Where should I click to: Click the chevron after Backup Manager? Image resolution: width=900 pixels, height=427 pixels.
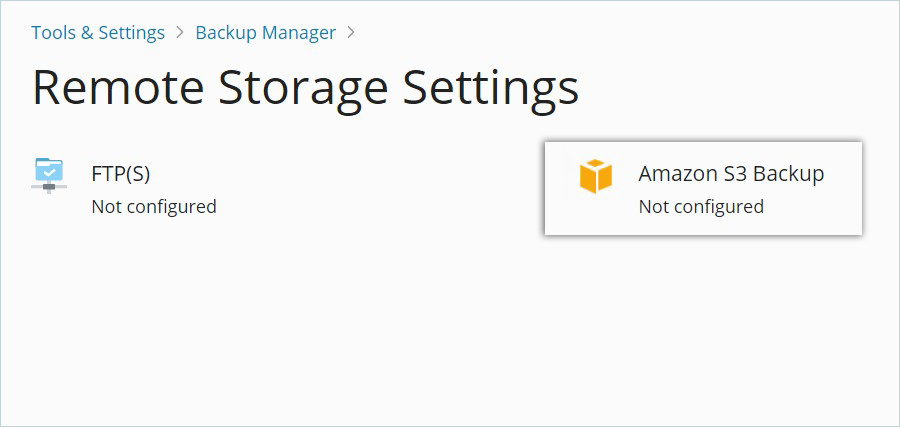point(351,33)
